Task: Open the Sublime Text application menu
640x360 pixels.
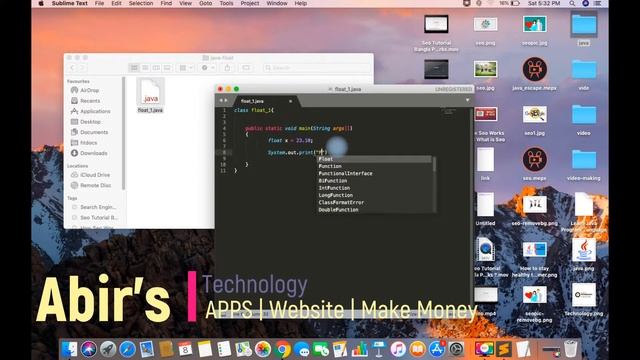Action: coord(69,3)
